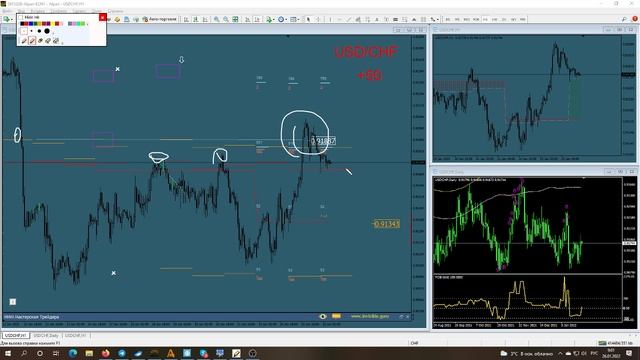
Task: Select the D1 timeframe
Action: [504, 19]
